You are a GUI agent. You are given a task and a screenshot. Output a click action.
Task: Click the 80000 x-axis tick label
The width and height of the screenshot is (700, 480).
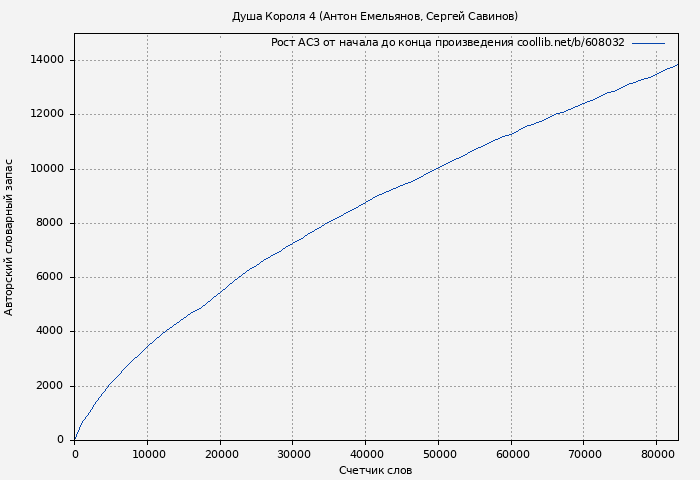(656, 454)
